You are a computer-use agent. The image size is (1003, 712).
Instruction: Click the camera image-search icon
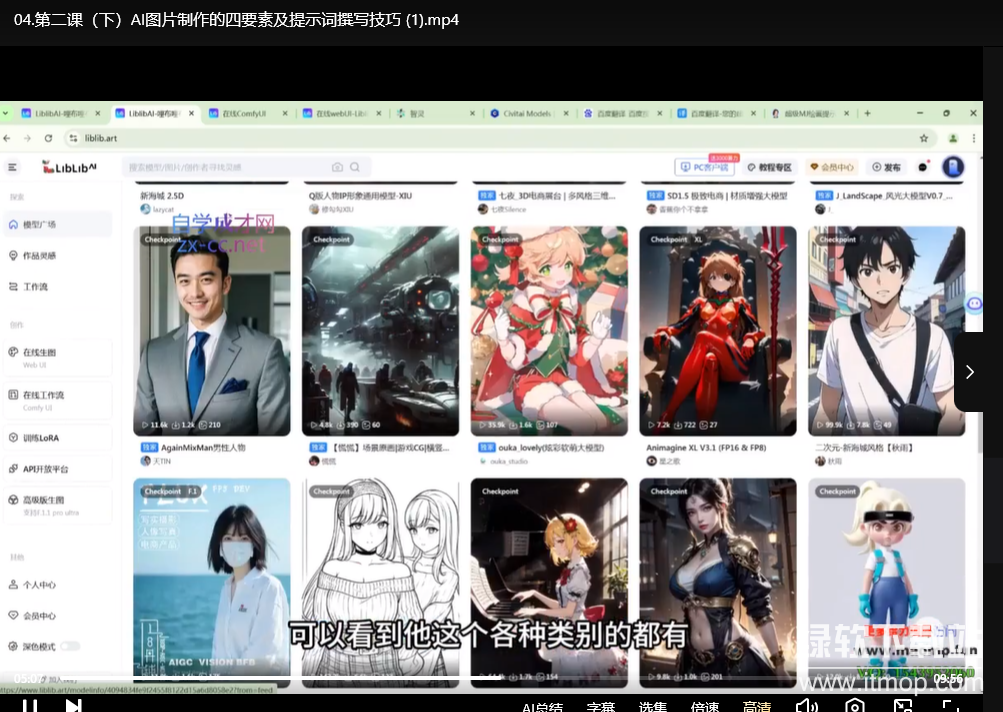tap(337, 167)
